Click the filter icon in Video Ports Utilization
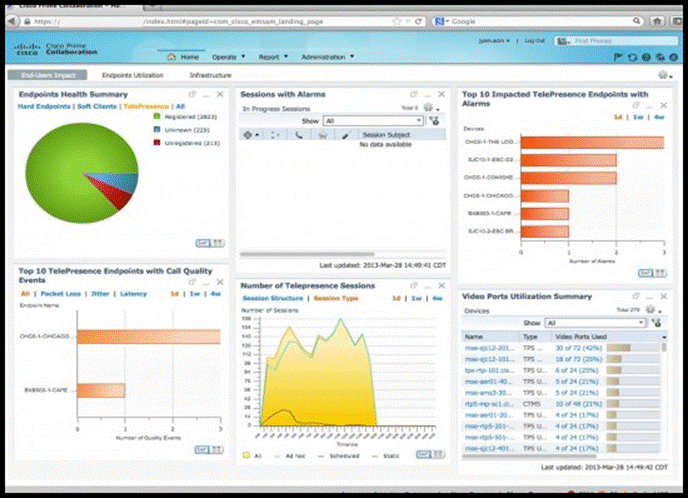 point(658,324)
